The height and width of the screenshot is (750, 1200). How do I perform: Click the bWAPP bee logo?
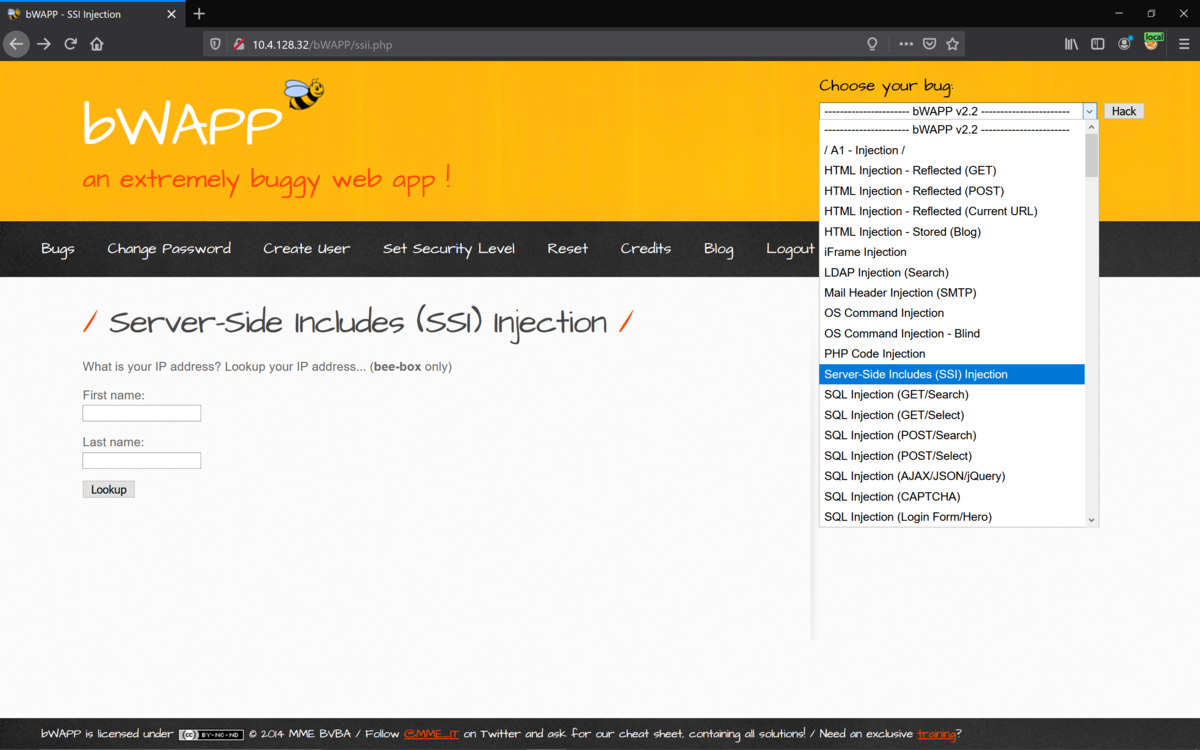tap(303, 94)
